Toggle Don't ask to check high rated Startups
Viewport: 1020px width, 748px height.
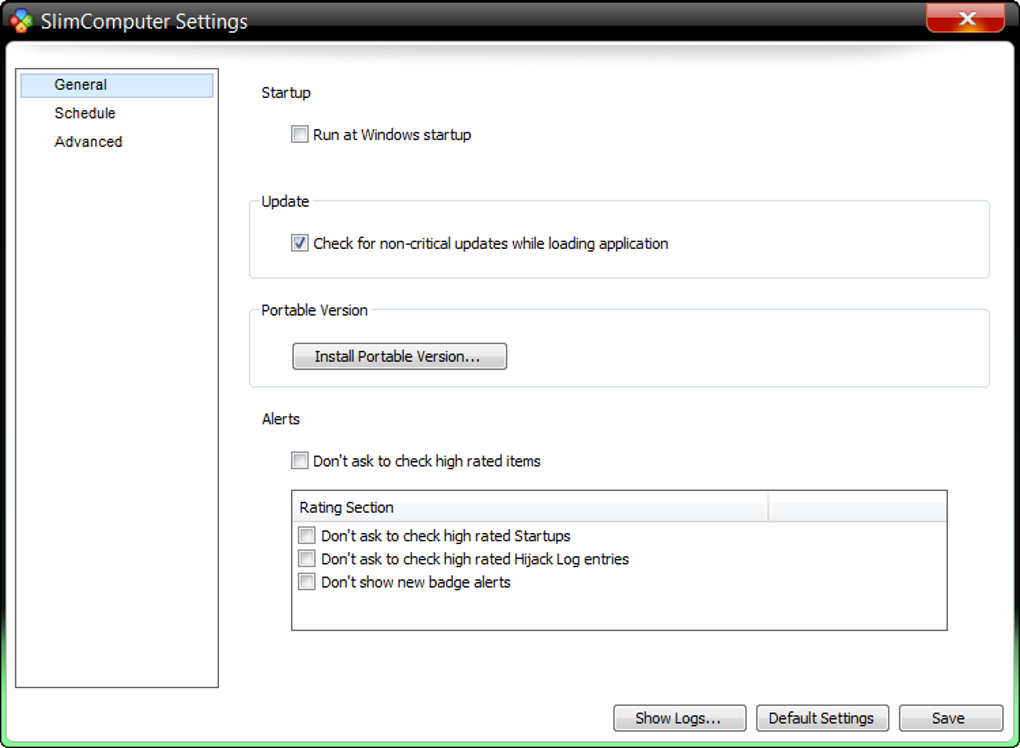(x=306, y=535)
